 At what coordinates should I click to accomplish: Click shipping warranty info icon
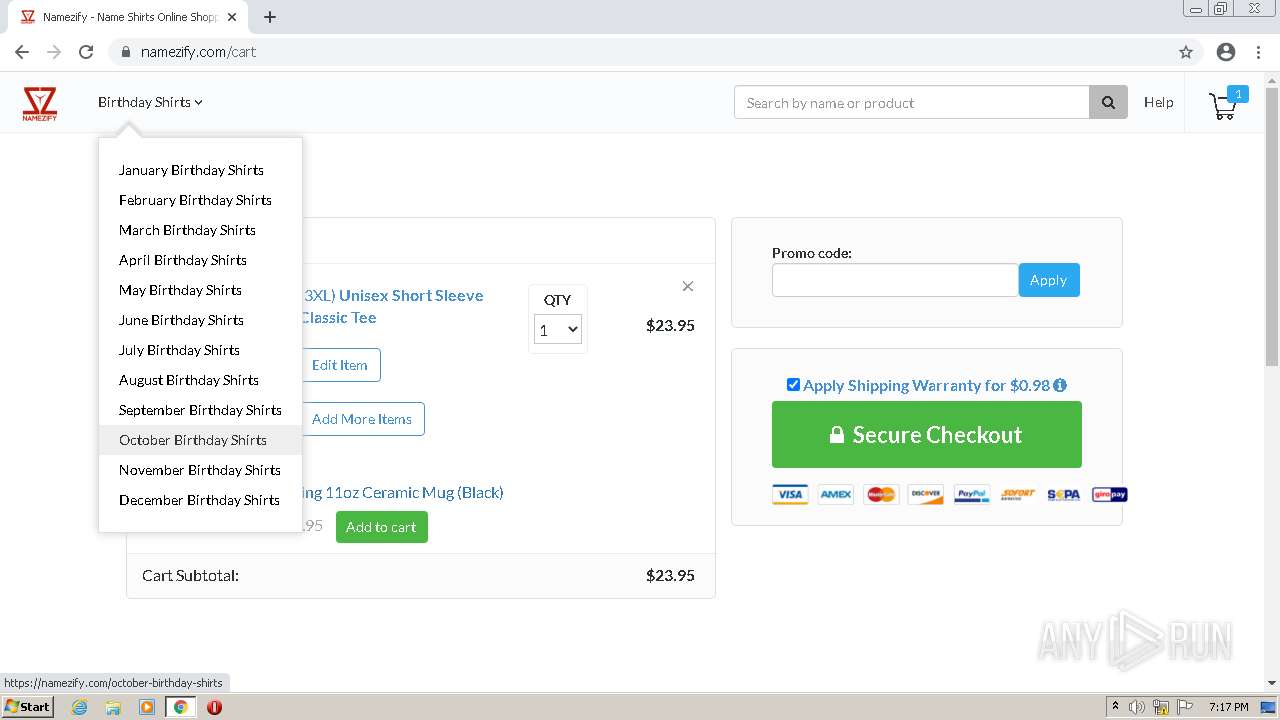coord(1060,385)
